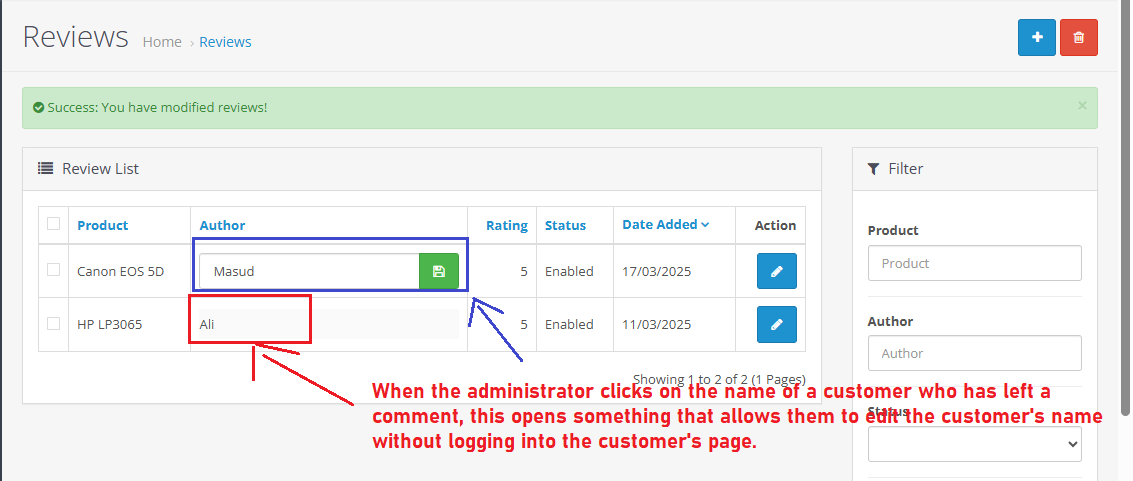Click the blue add review plus button
Image resolution: width=1133 pixels, height=481 pixels.
1036,37
